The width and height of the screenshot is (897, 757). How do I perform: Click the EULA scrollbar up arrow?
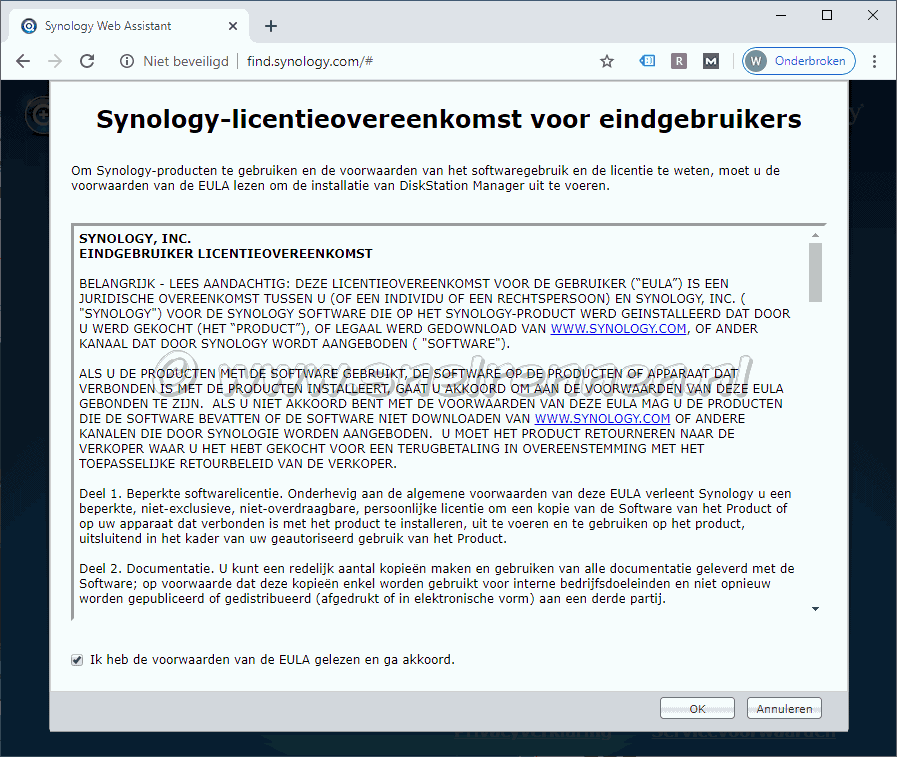click(815, 235)
